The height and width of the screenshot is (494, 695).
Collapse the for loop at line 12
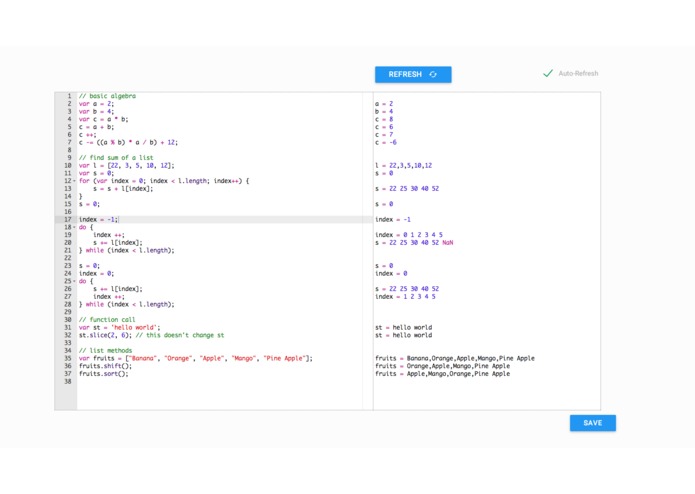[74, 181]
